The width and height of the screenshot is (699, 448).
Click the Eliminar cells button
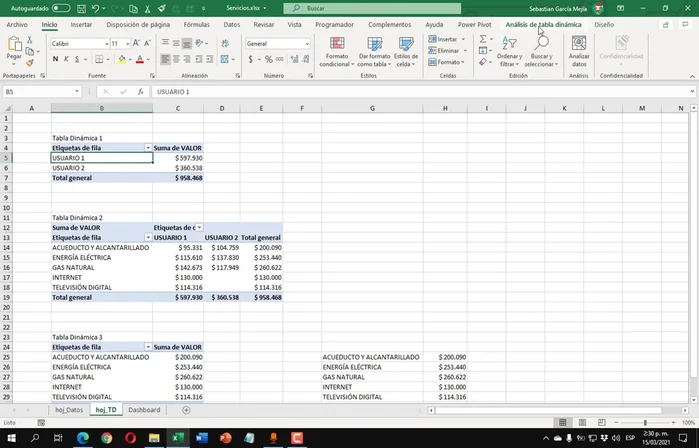[x=444, y=51]
